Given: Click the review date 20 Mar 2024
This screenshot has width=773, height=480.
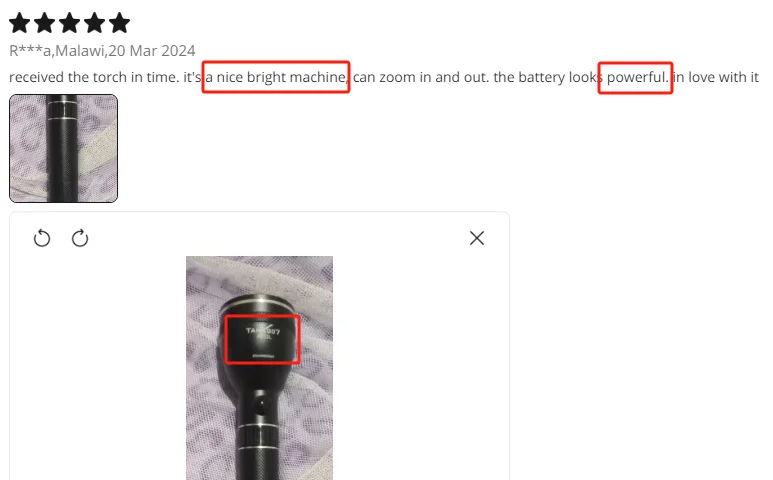Looking at the screenshot, I should 152,51.
